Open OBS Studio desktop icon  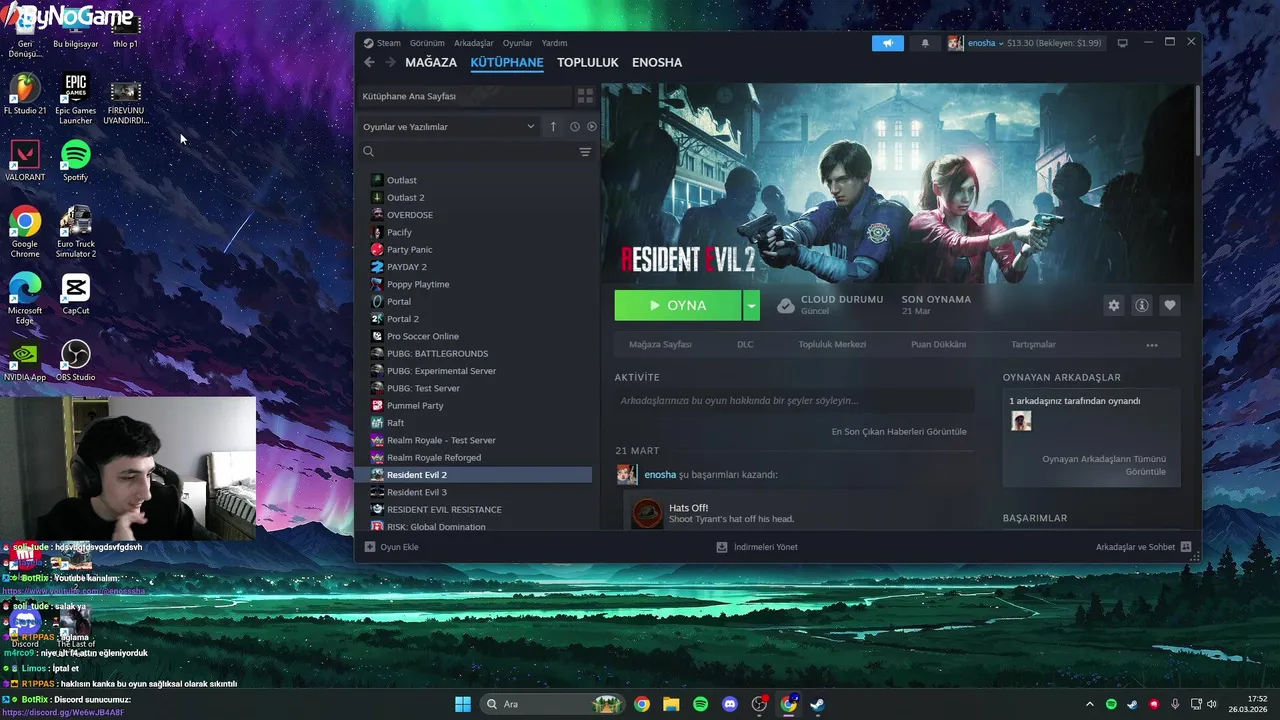pyautogui.click(x=76, y=361)
